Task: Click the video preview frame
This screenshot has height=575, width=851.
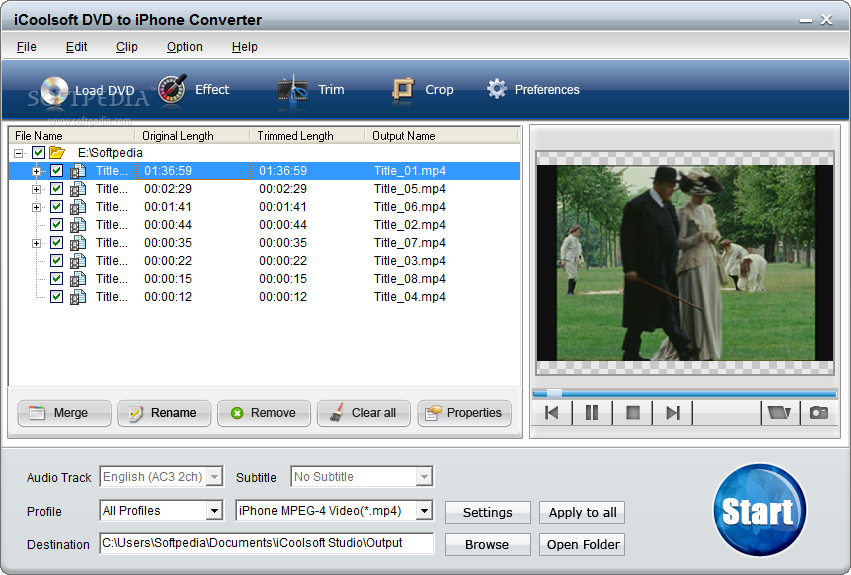Action: coord(684,263)
